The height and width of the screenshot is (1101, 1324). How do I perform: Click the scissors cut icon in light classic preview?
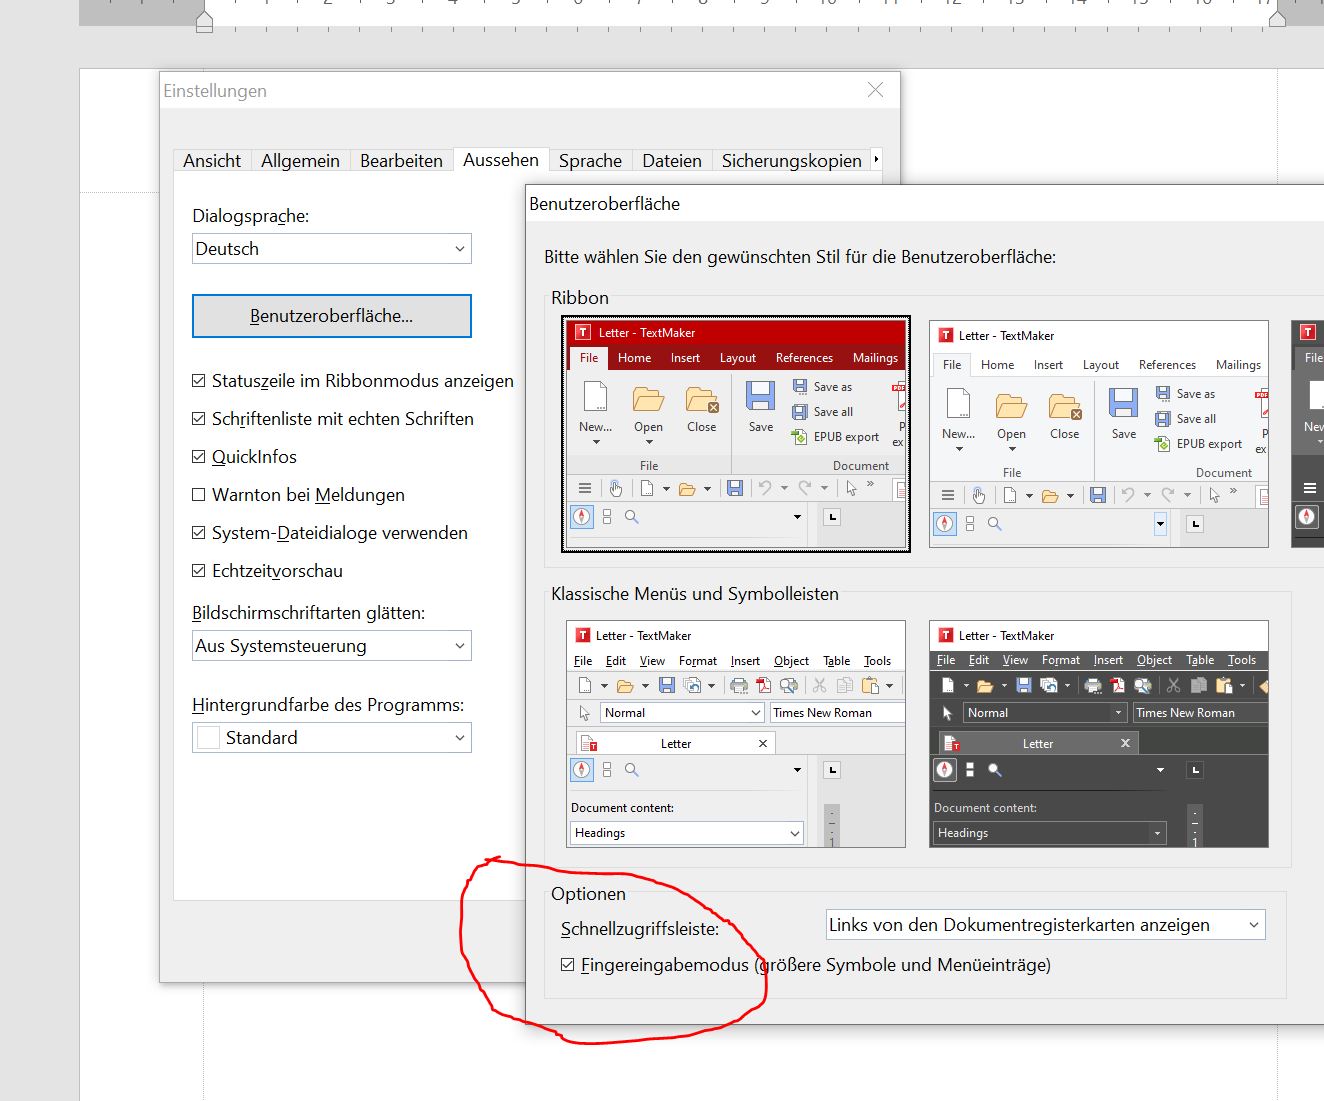pyautogui.click(x=819, y=685)
